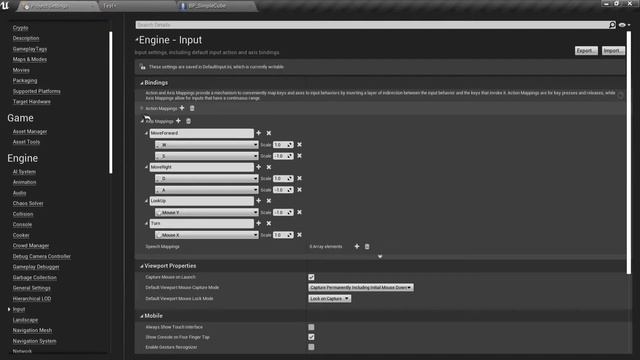640x360 pixels.
Task: Open the Supported Platforms settings
Action: coord(37,91)
